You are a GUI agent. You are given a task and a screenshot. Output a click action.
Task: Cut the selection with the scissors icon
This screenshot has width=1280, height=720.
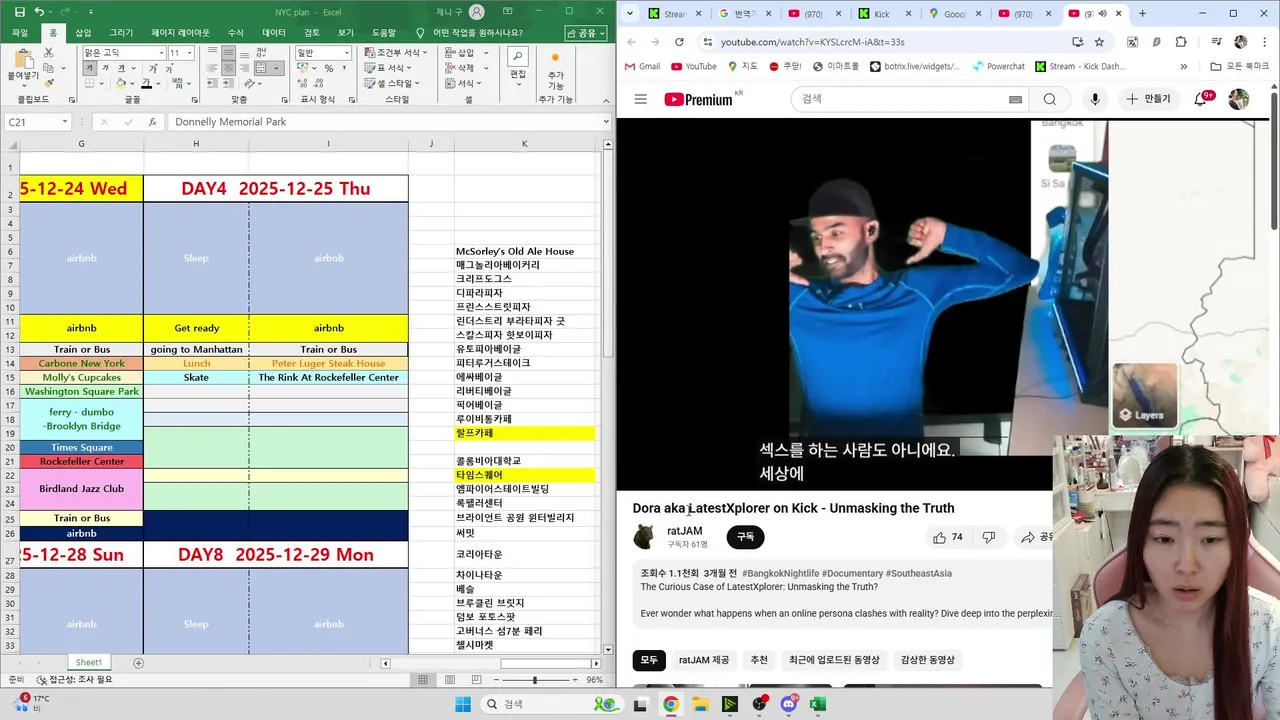49,53
